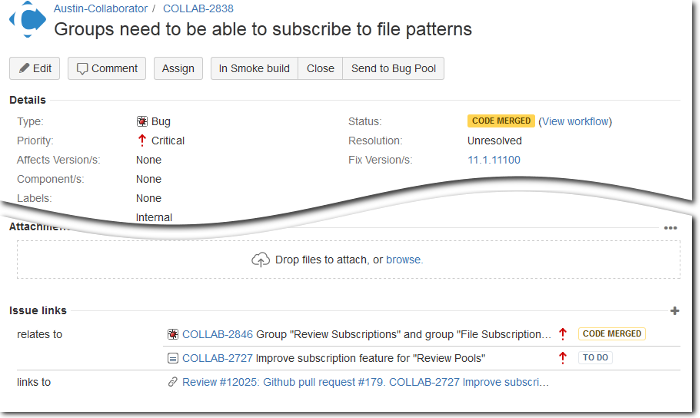
Task: Select the In Smoke build transition
Action: click(x=254, y=68)
